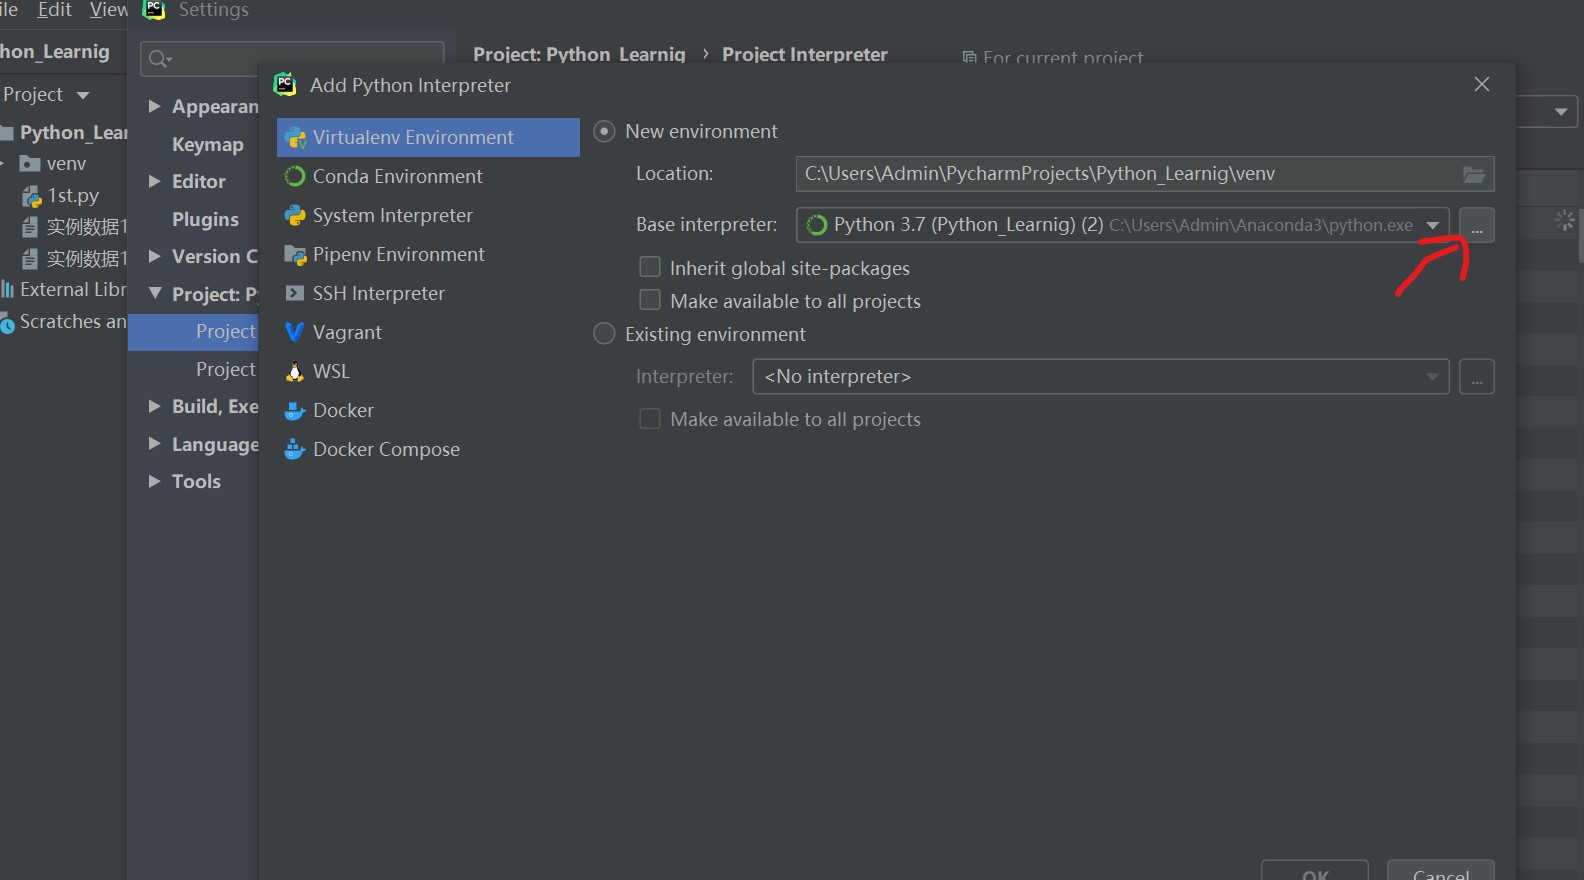
Task: Click Settings search input field
Action: [x=292, y=59]
